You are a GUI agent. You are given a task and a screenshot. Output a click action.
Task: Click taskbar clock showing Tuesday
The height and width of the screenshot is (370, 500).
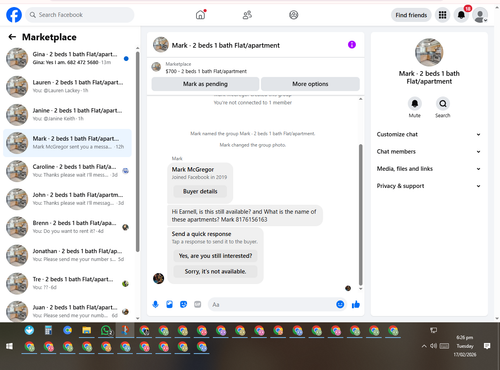(x=465, y=346)
